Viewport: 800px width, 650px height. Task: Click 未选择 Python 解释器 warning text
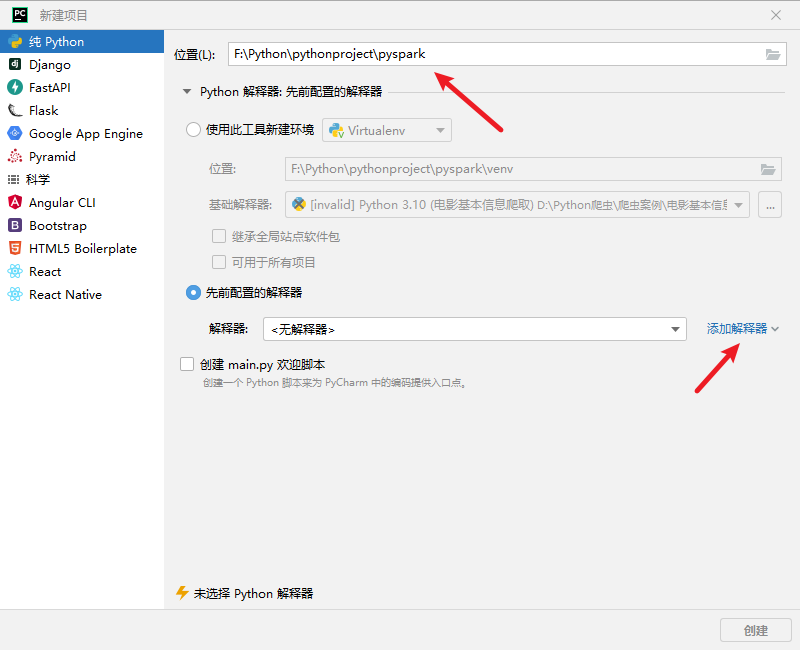pyautogui.click(x=253, y=593)
